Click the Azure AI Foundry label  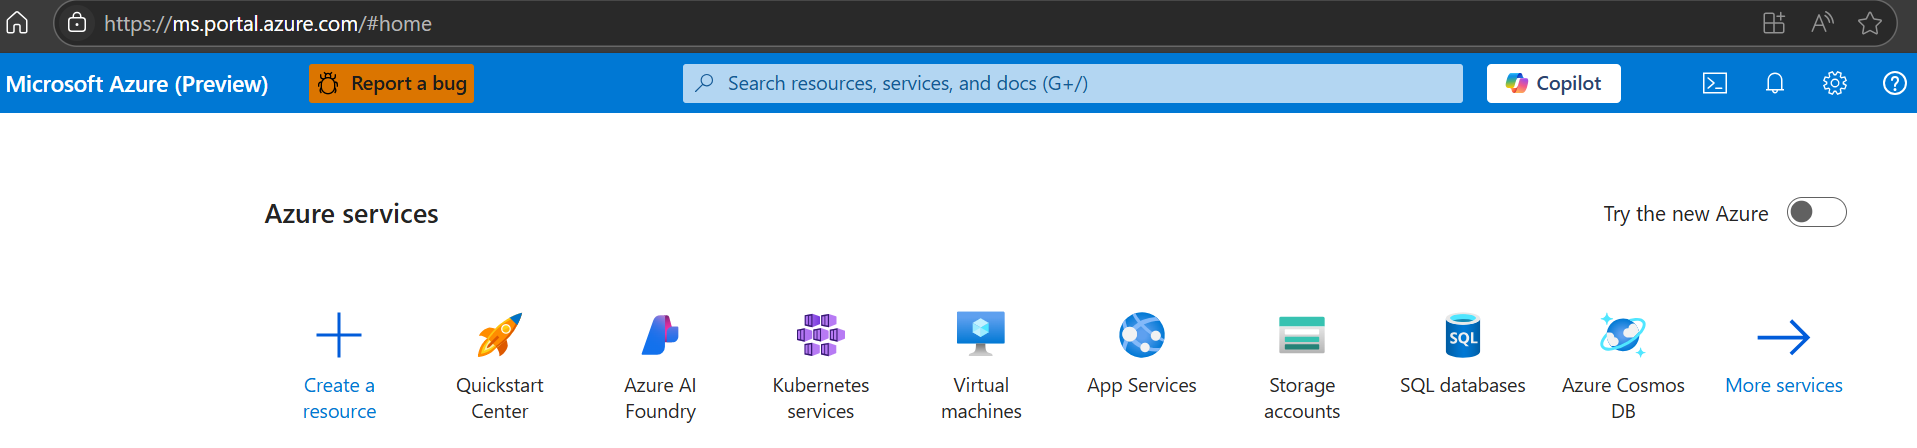pos(660,398)
